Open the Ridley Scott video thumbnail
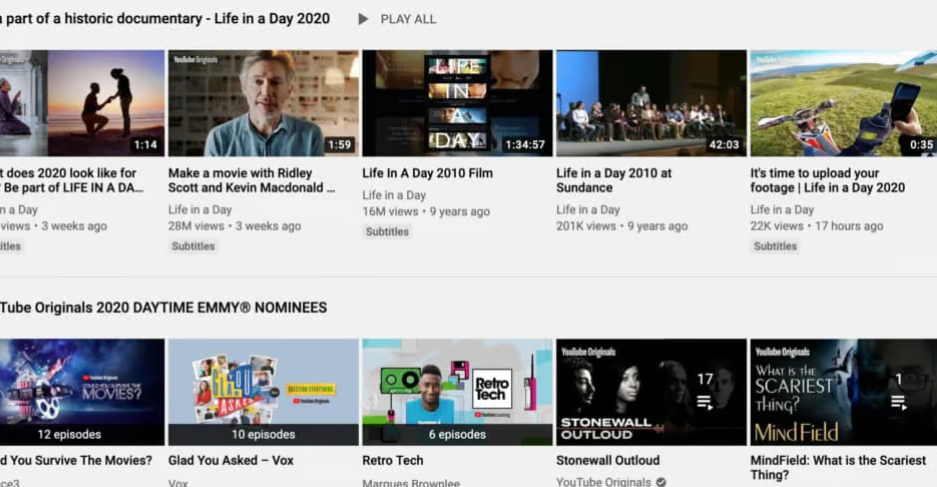The width and height of the screenshot is (937, 487). click(x=264, y=103)
